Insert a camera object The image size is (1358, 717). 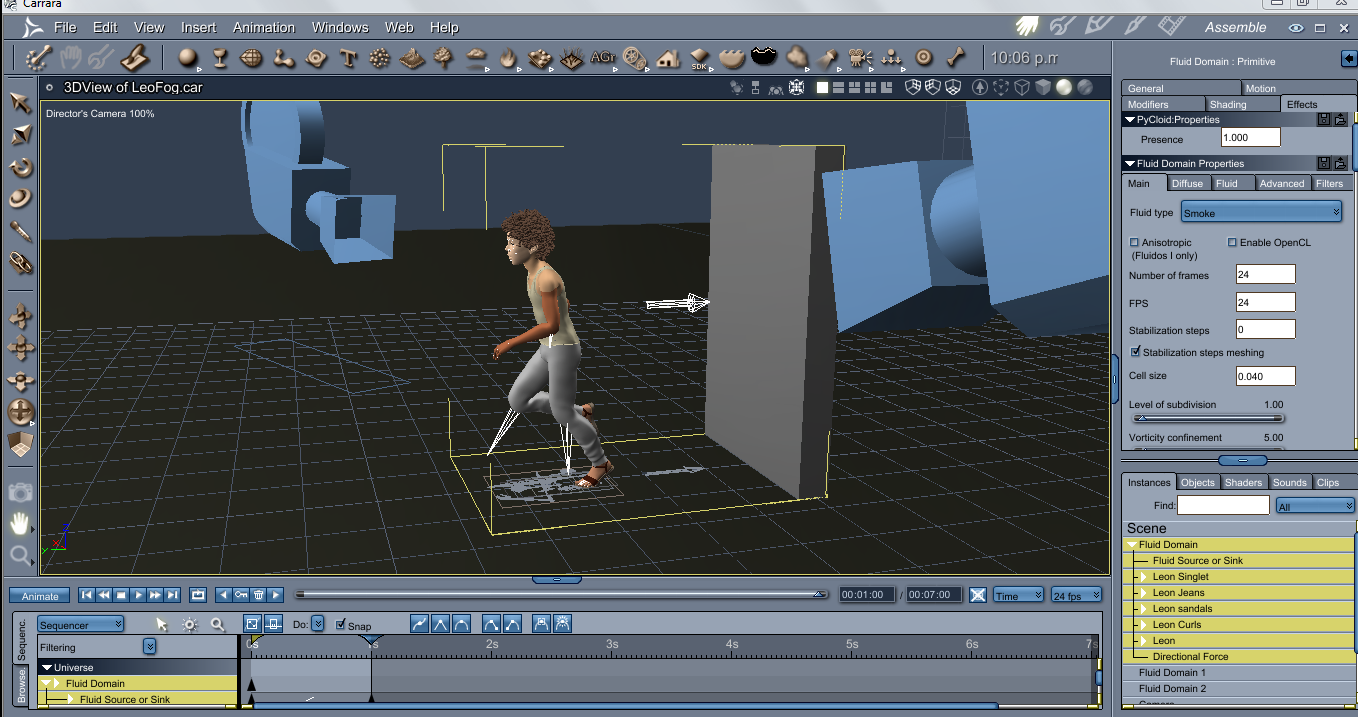(859, 58)
